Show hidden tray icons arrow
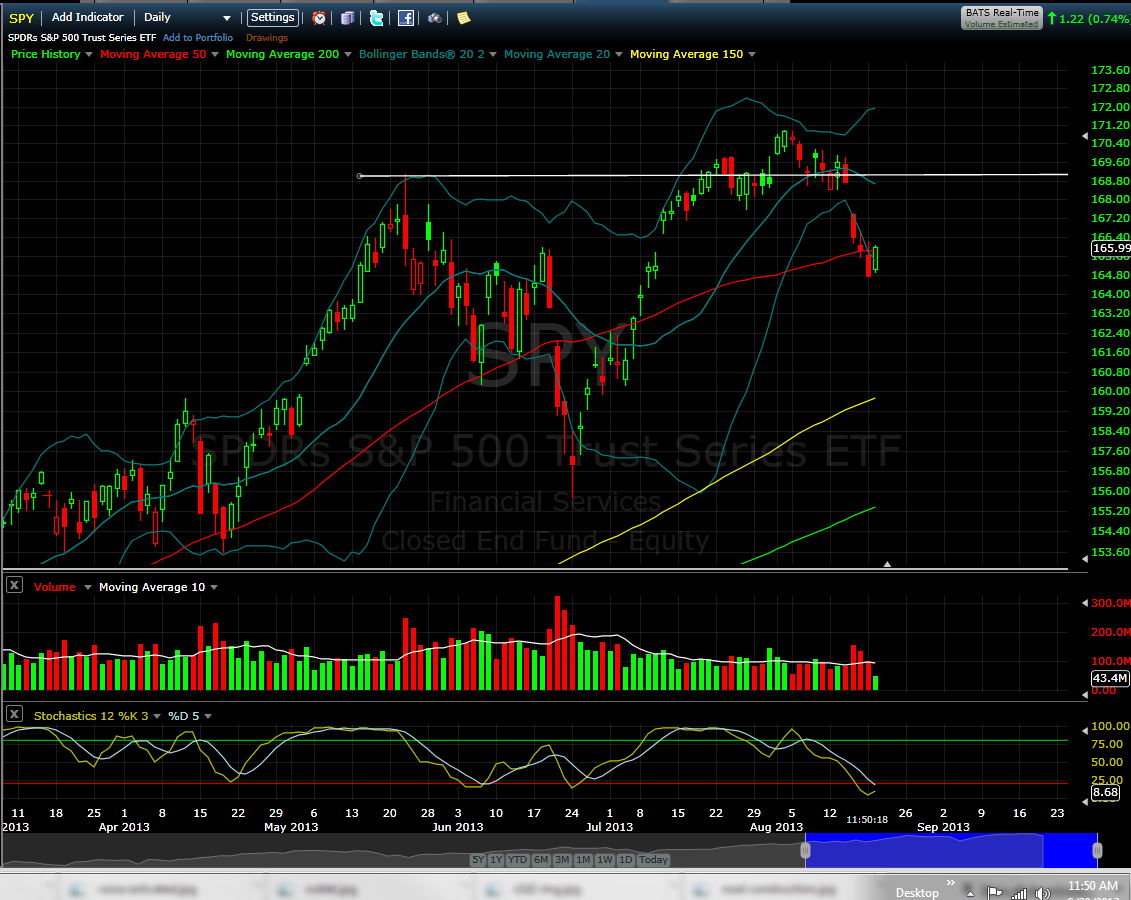This screenshot has width=1131, height=900. (x=970, y=894)
